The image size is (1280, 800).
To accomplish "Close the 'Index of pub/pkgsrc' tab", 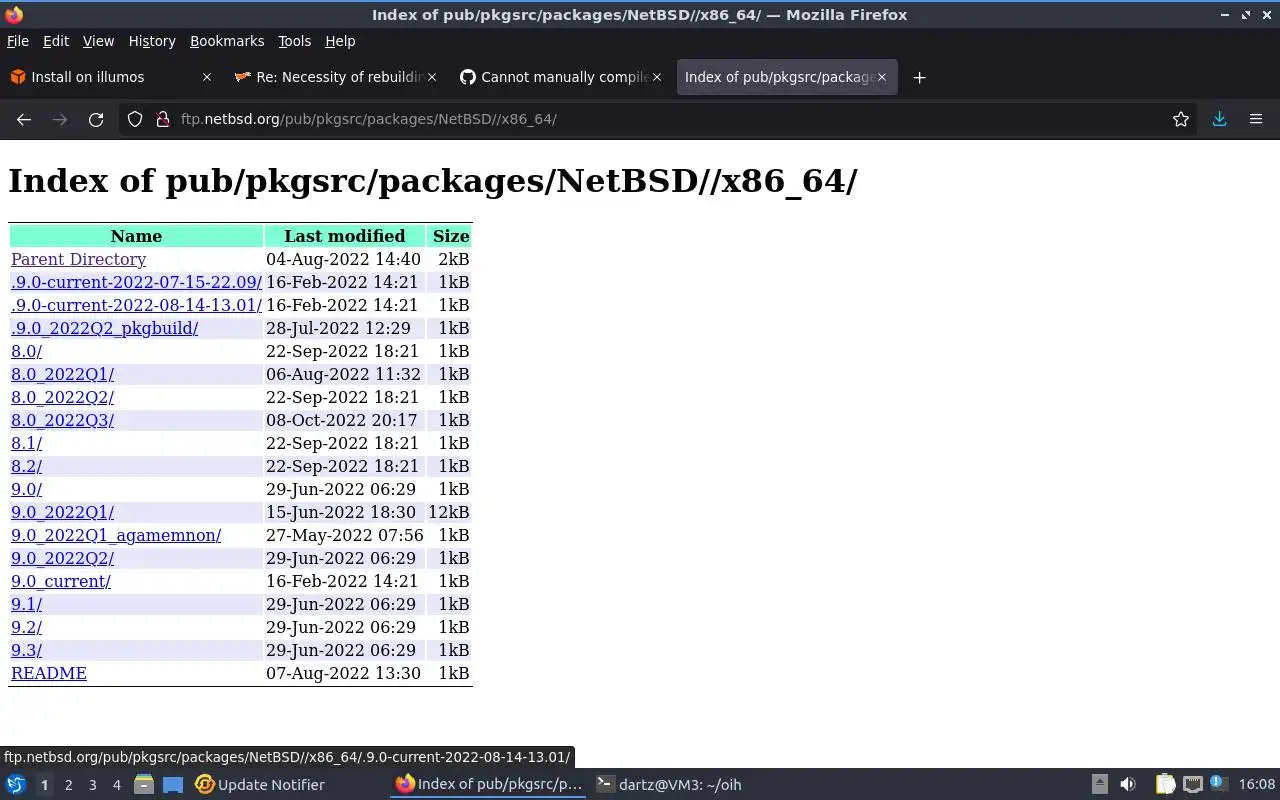I will tap(882, 77).
